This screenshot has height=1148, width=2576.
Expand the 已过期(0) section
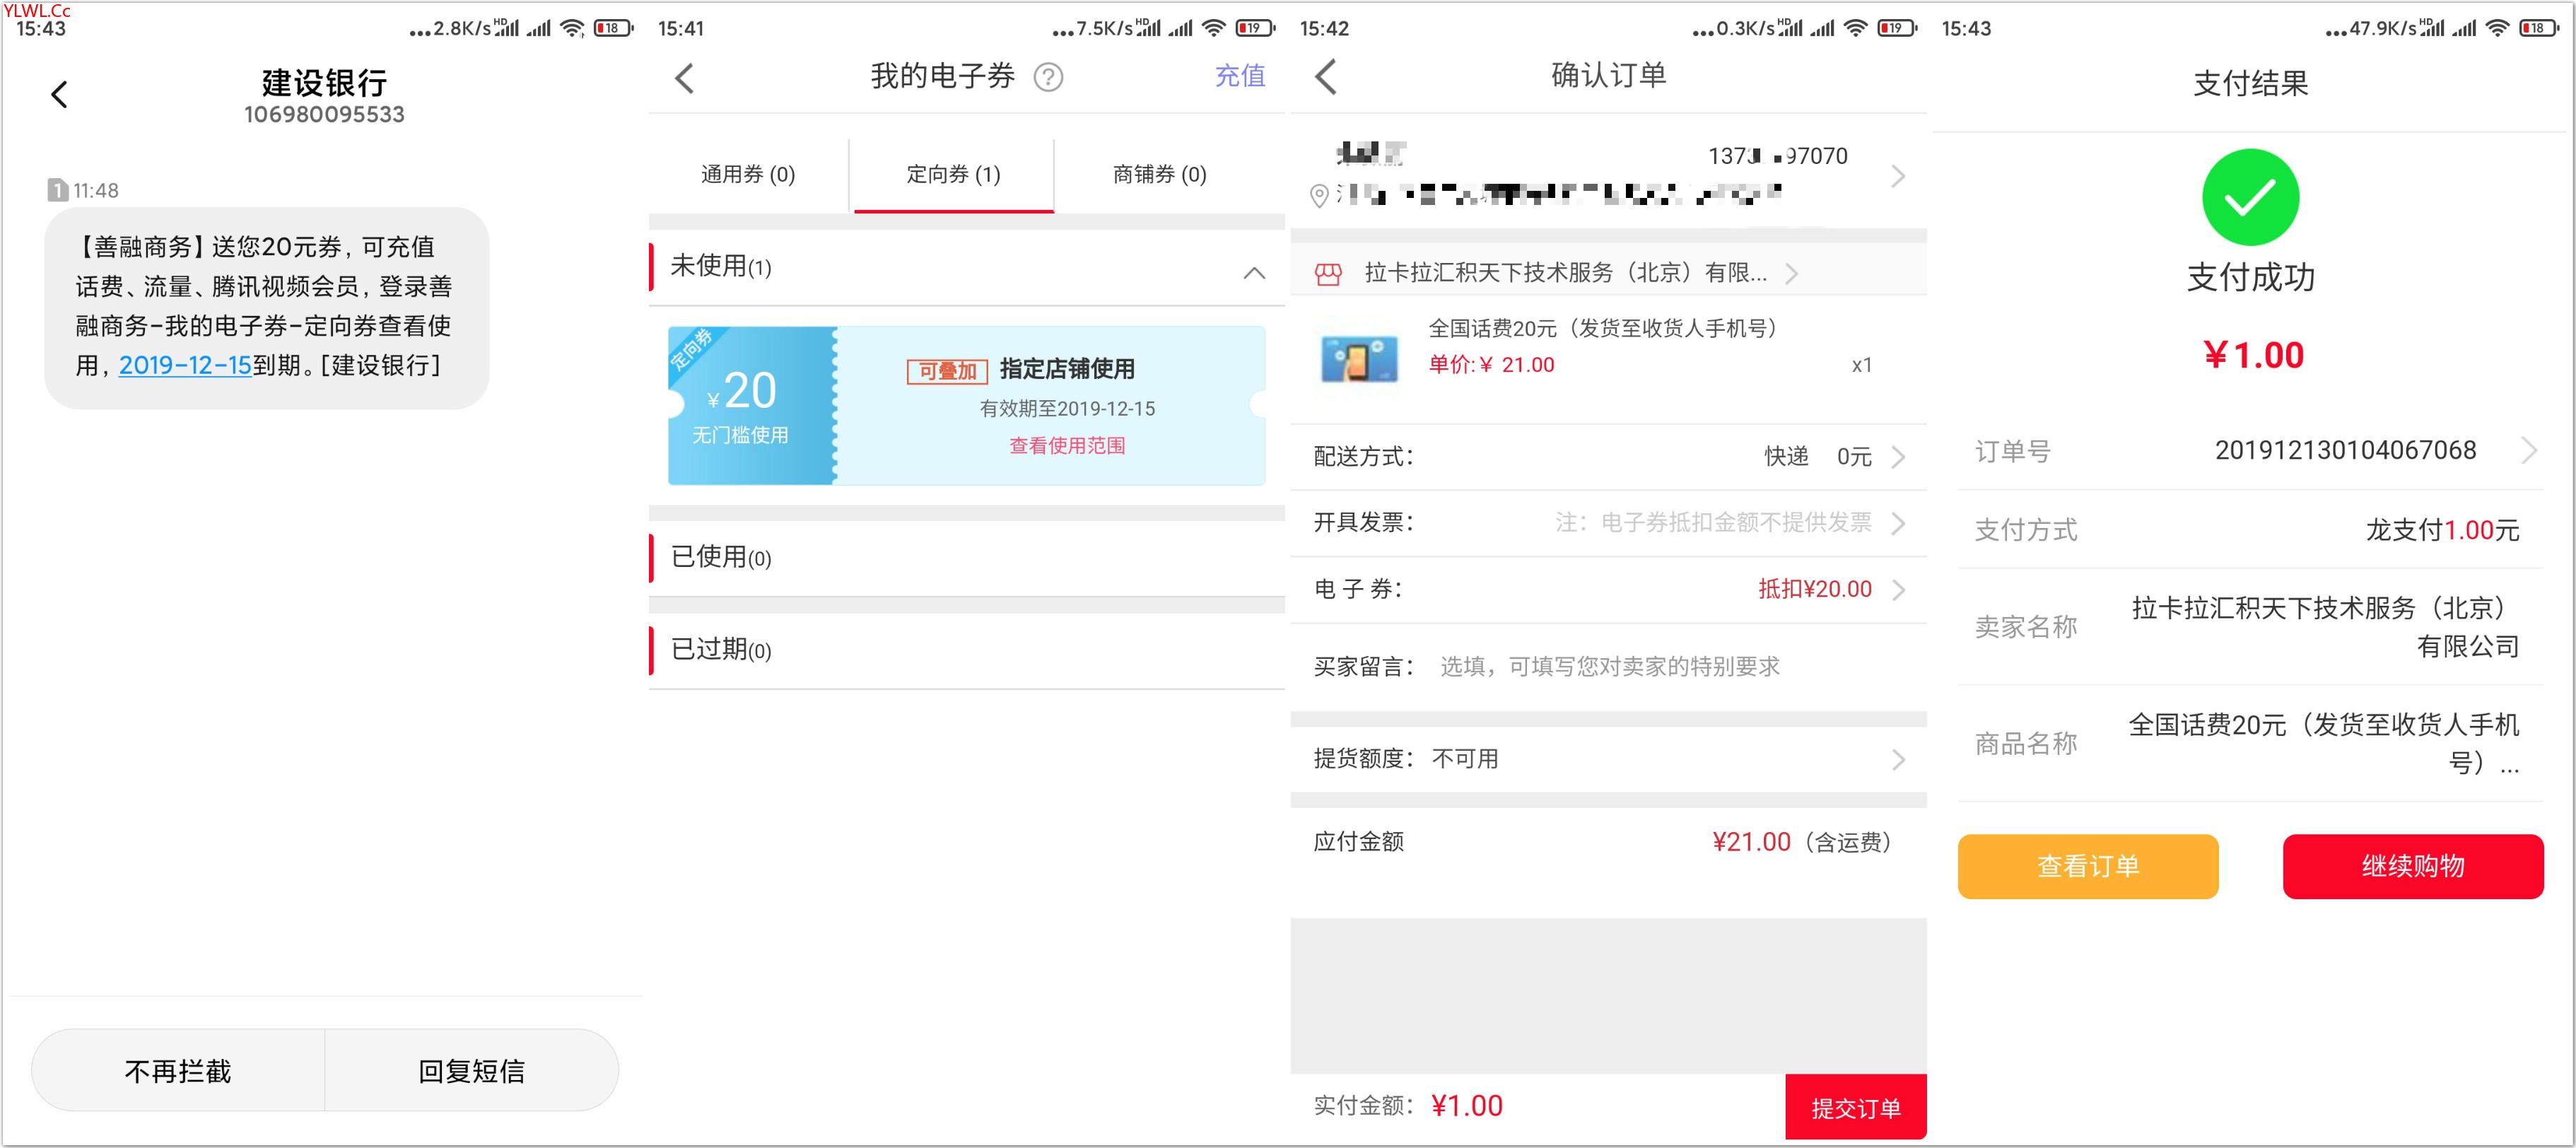pyautogui.click(x=967, y=650)
